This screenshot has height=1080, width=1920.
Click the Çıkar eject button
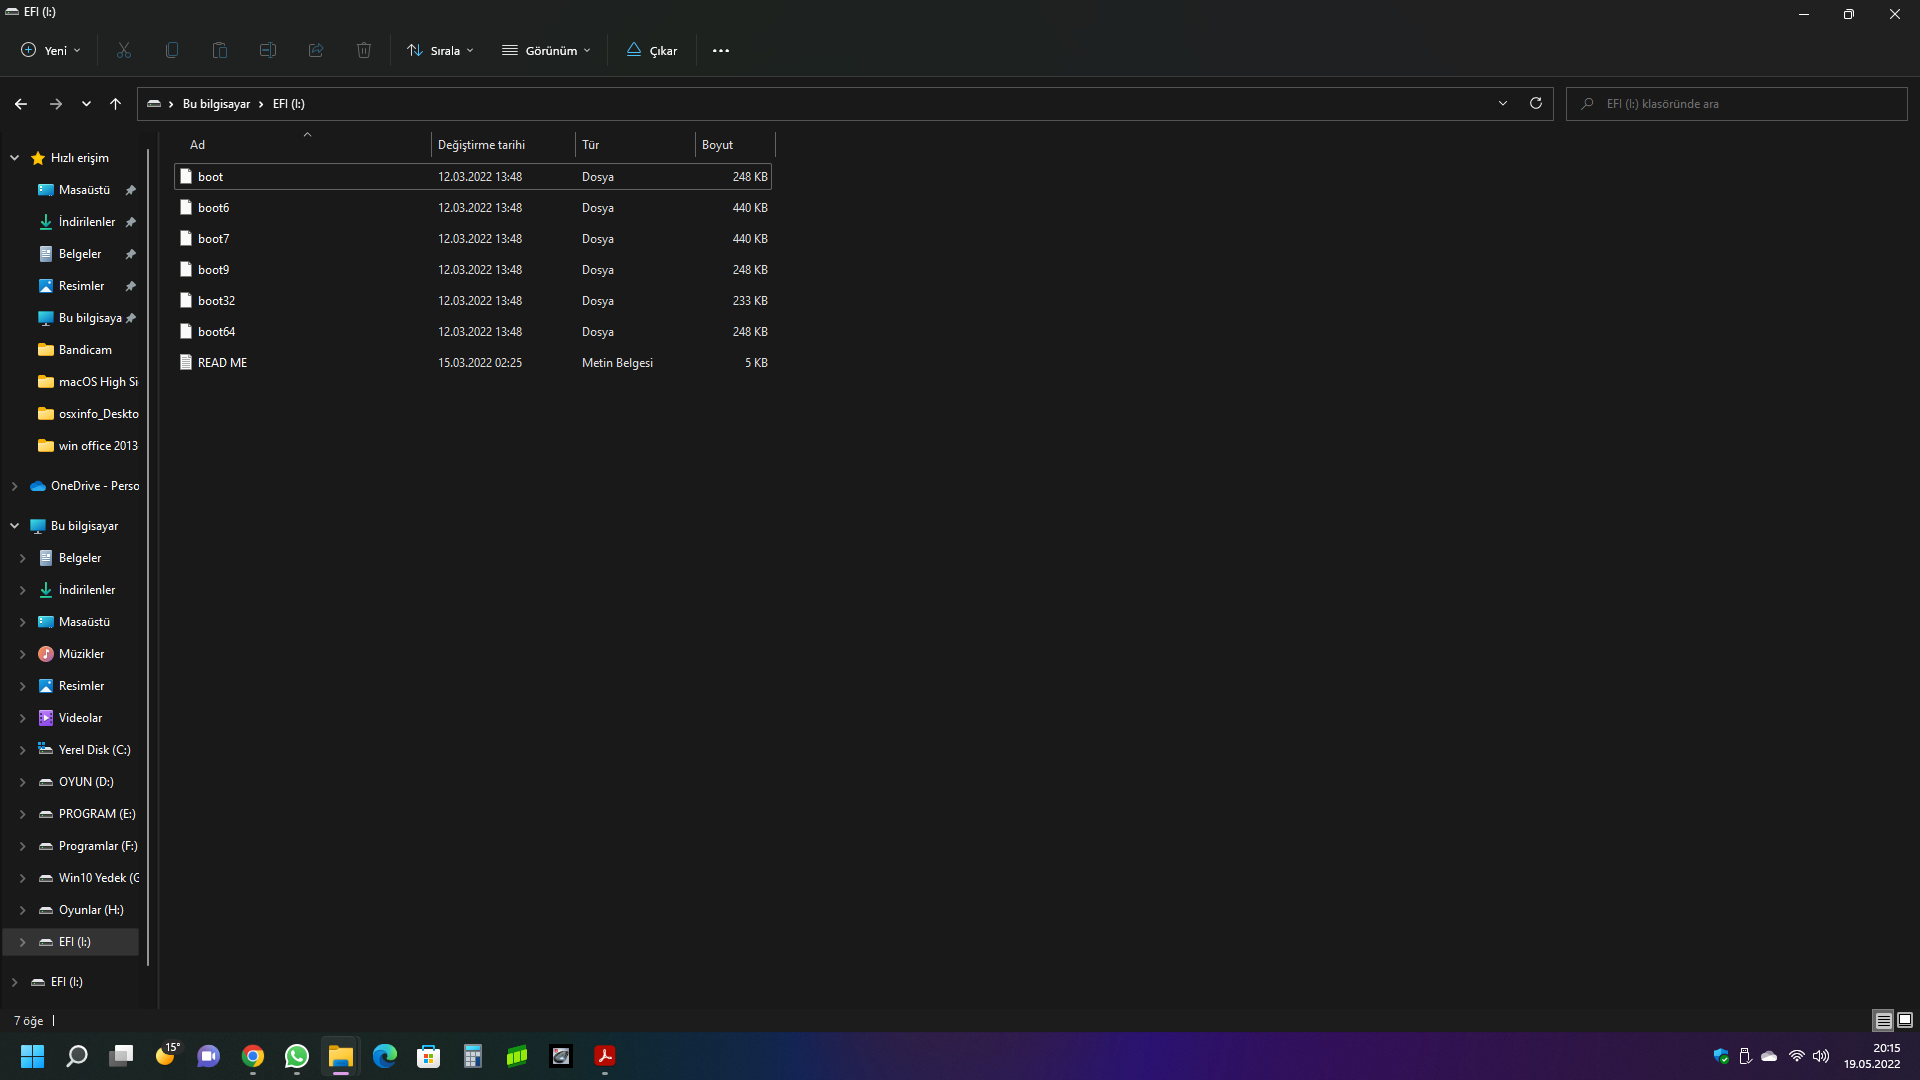[x=652, y=50]
